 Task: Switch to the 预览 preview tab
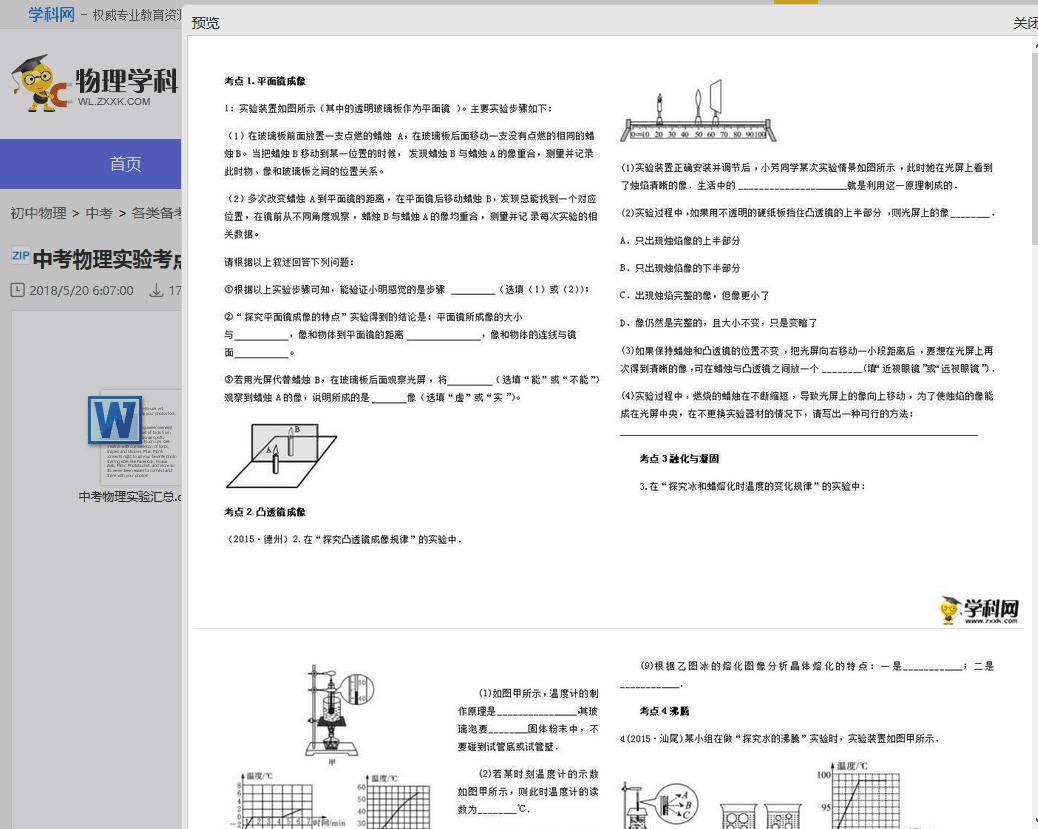point(204,22)
